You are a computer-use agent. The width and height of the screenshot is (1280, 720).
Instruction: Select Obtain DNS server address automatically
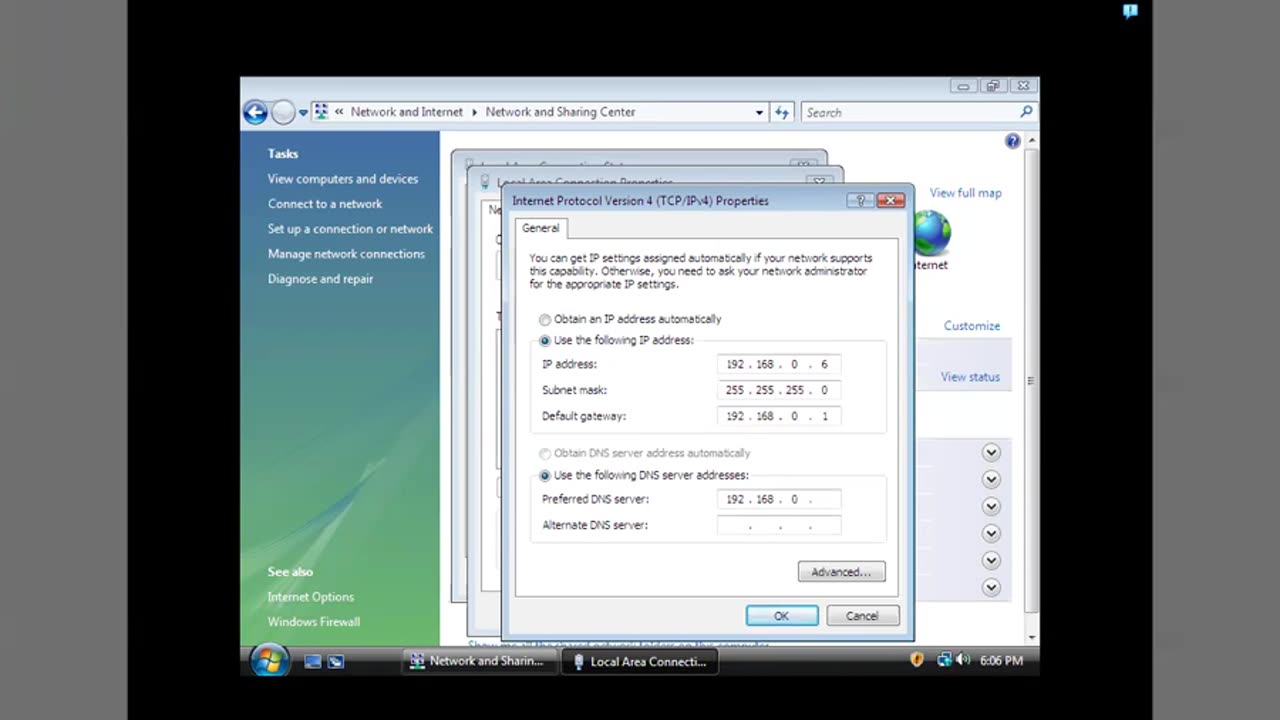(x=545, y=453)
